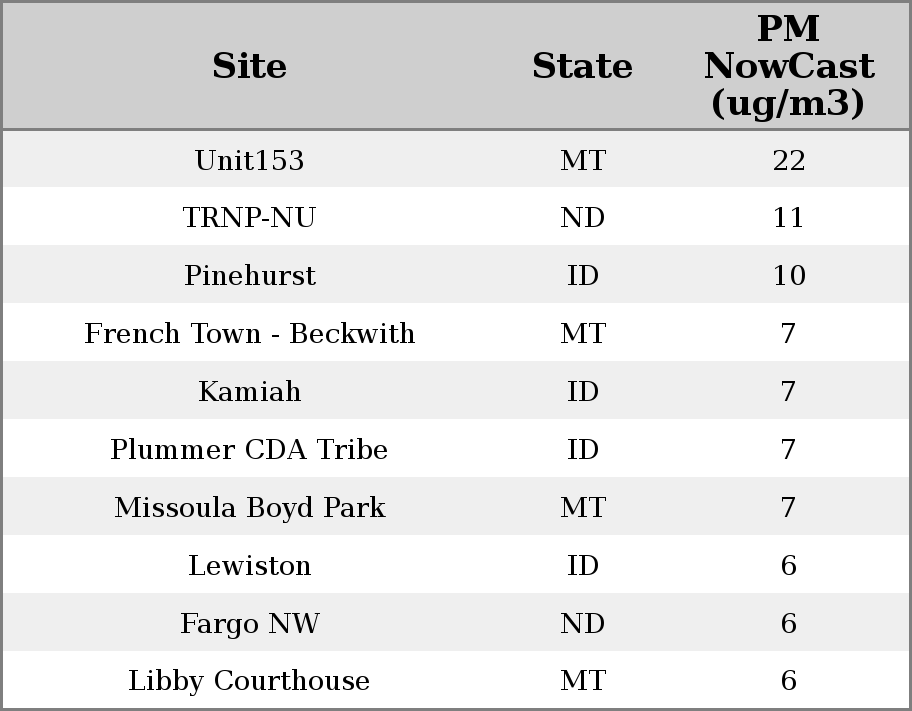Select Libby Courthouse site name
The height and width of the screenshot is (711, 912).
tap(249, 681)
